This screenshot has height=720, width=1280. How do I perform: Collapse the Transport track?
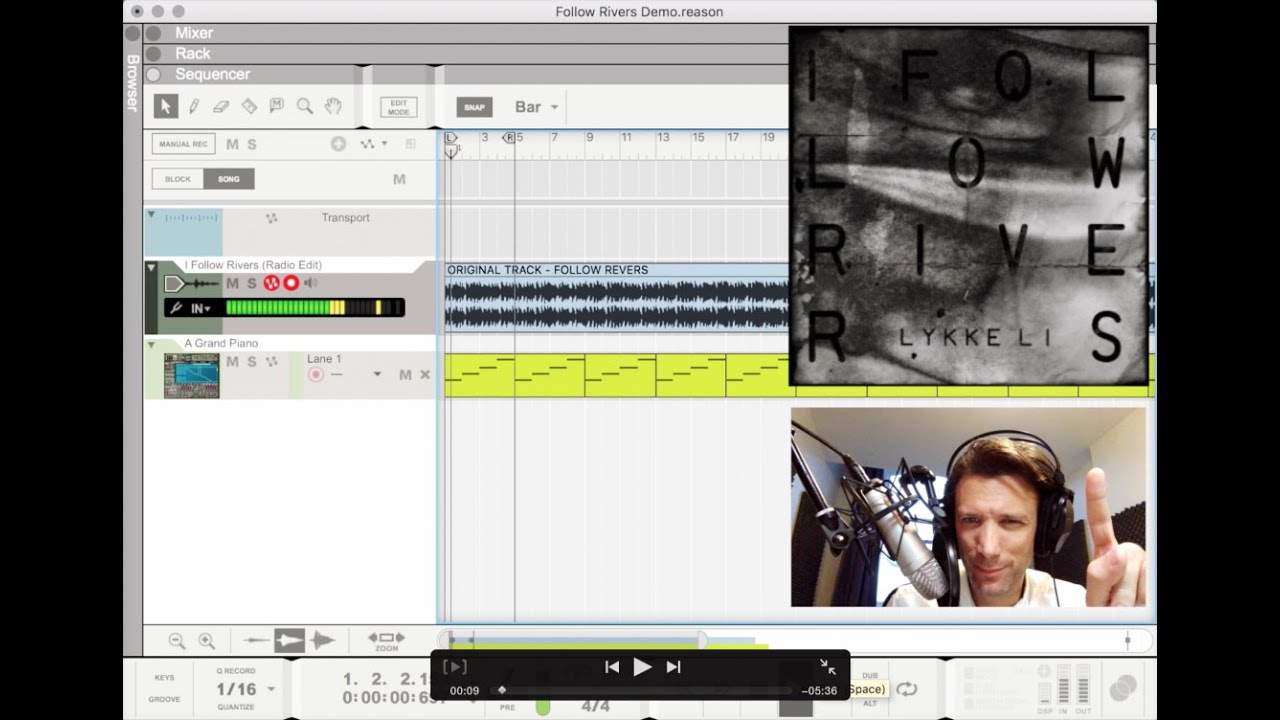coord(151,215)
